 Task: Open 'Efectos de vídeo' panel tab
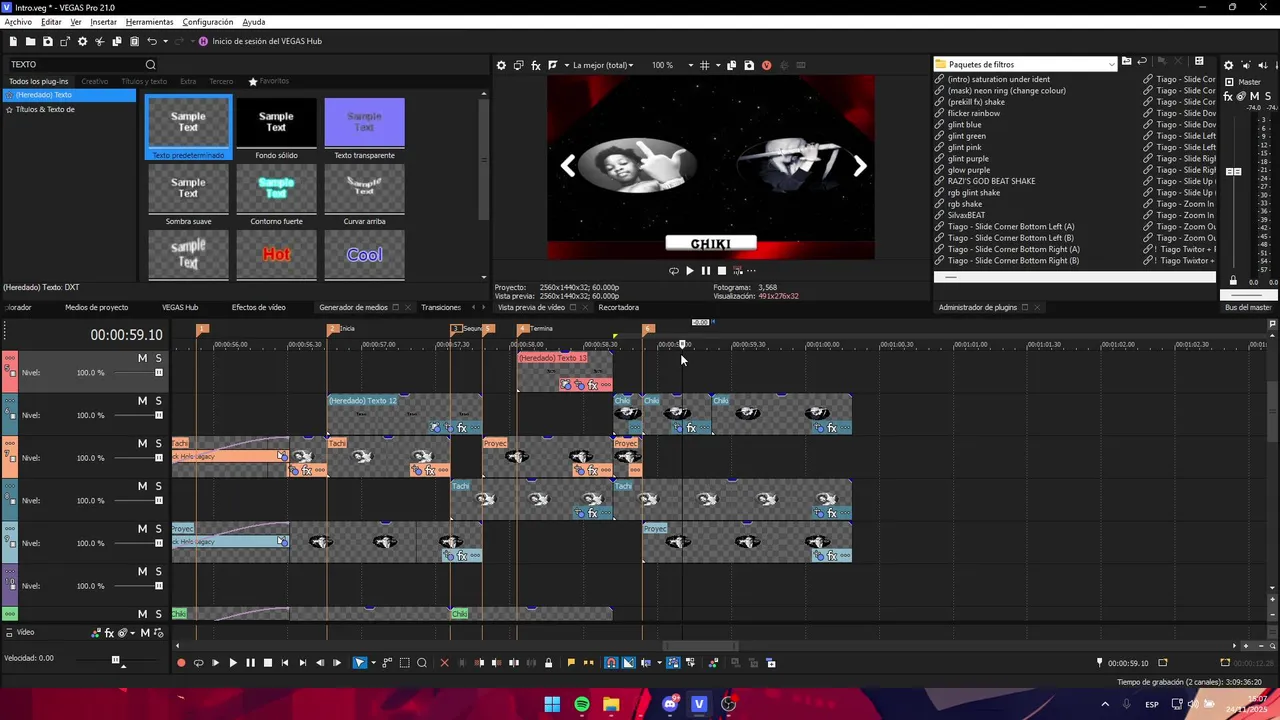(x=258, y=307)
